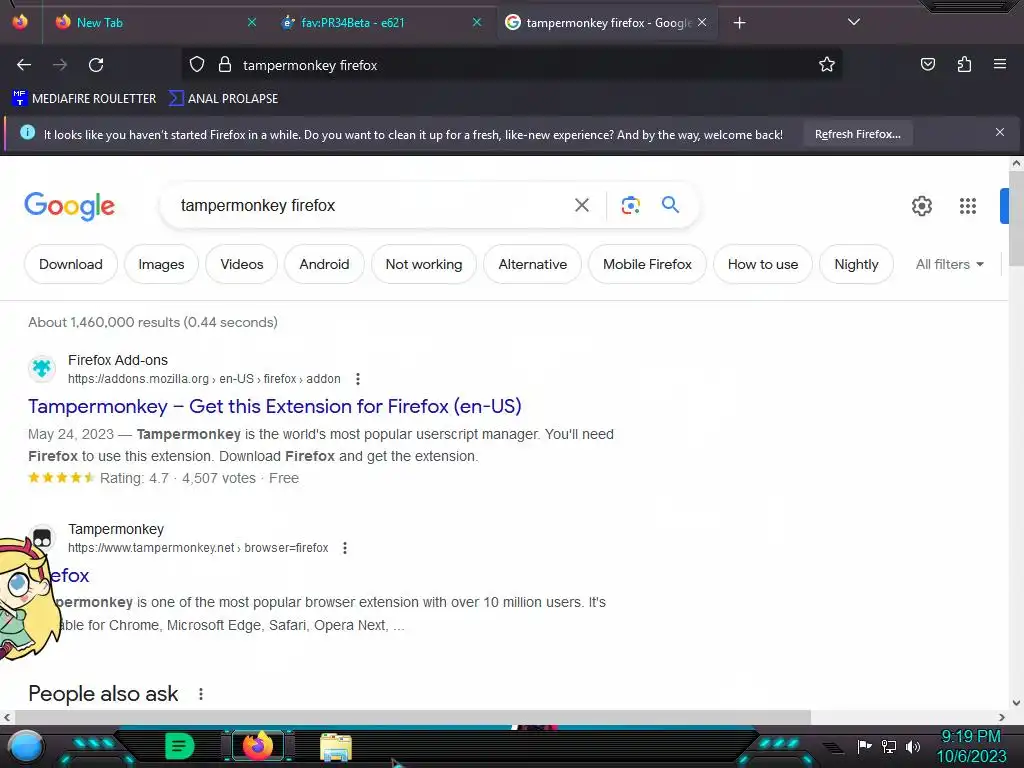Viewport: 1024px width, 768px height.
Task: Open the tracking protection shield icon
Action: click(x=197, y=65)
